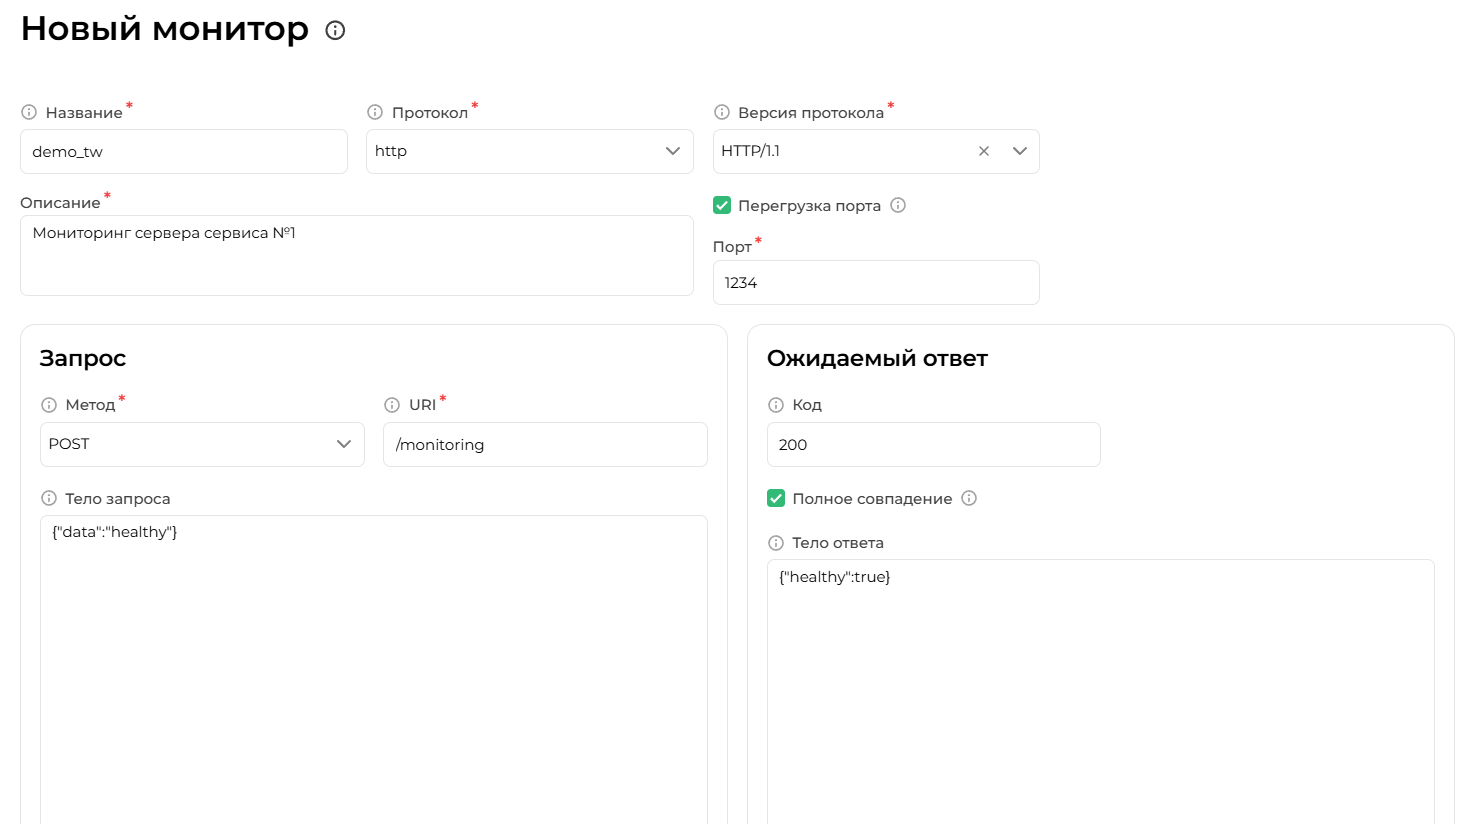Click info icon after Полное совпадение
Viewport: 1473px width, 824px height.
(x=969, y=498)
